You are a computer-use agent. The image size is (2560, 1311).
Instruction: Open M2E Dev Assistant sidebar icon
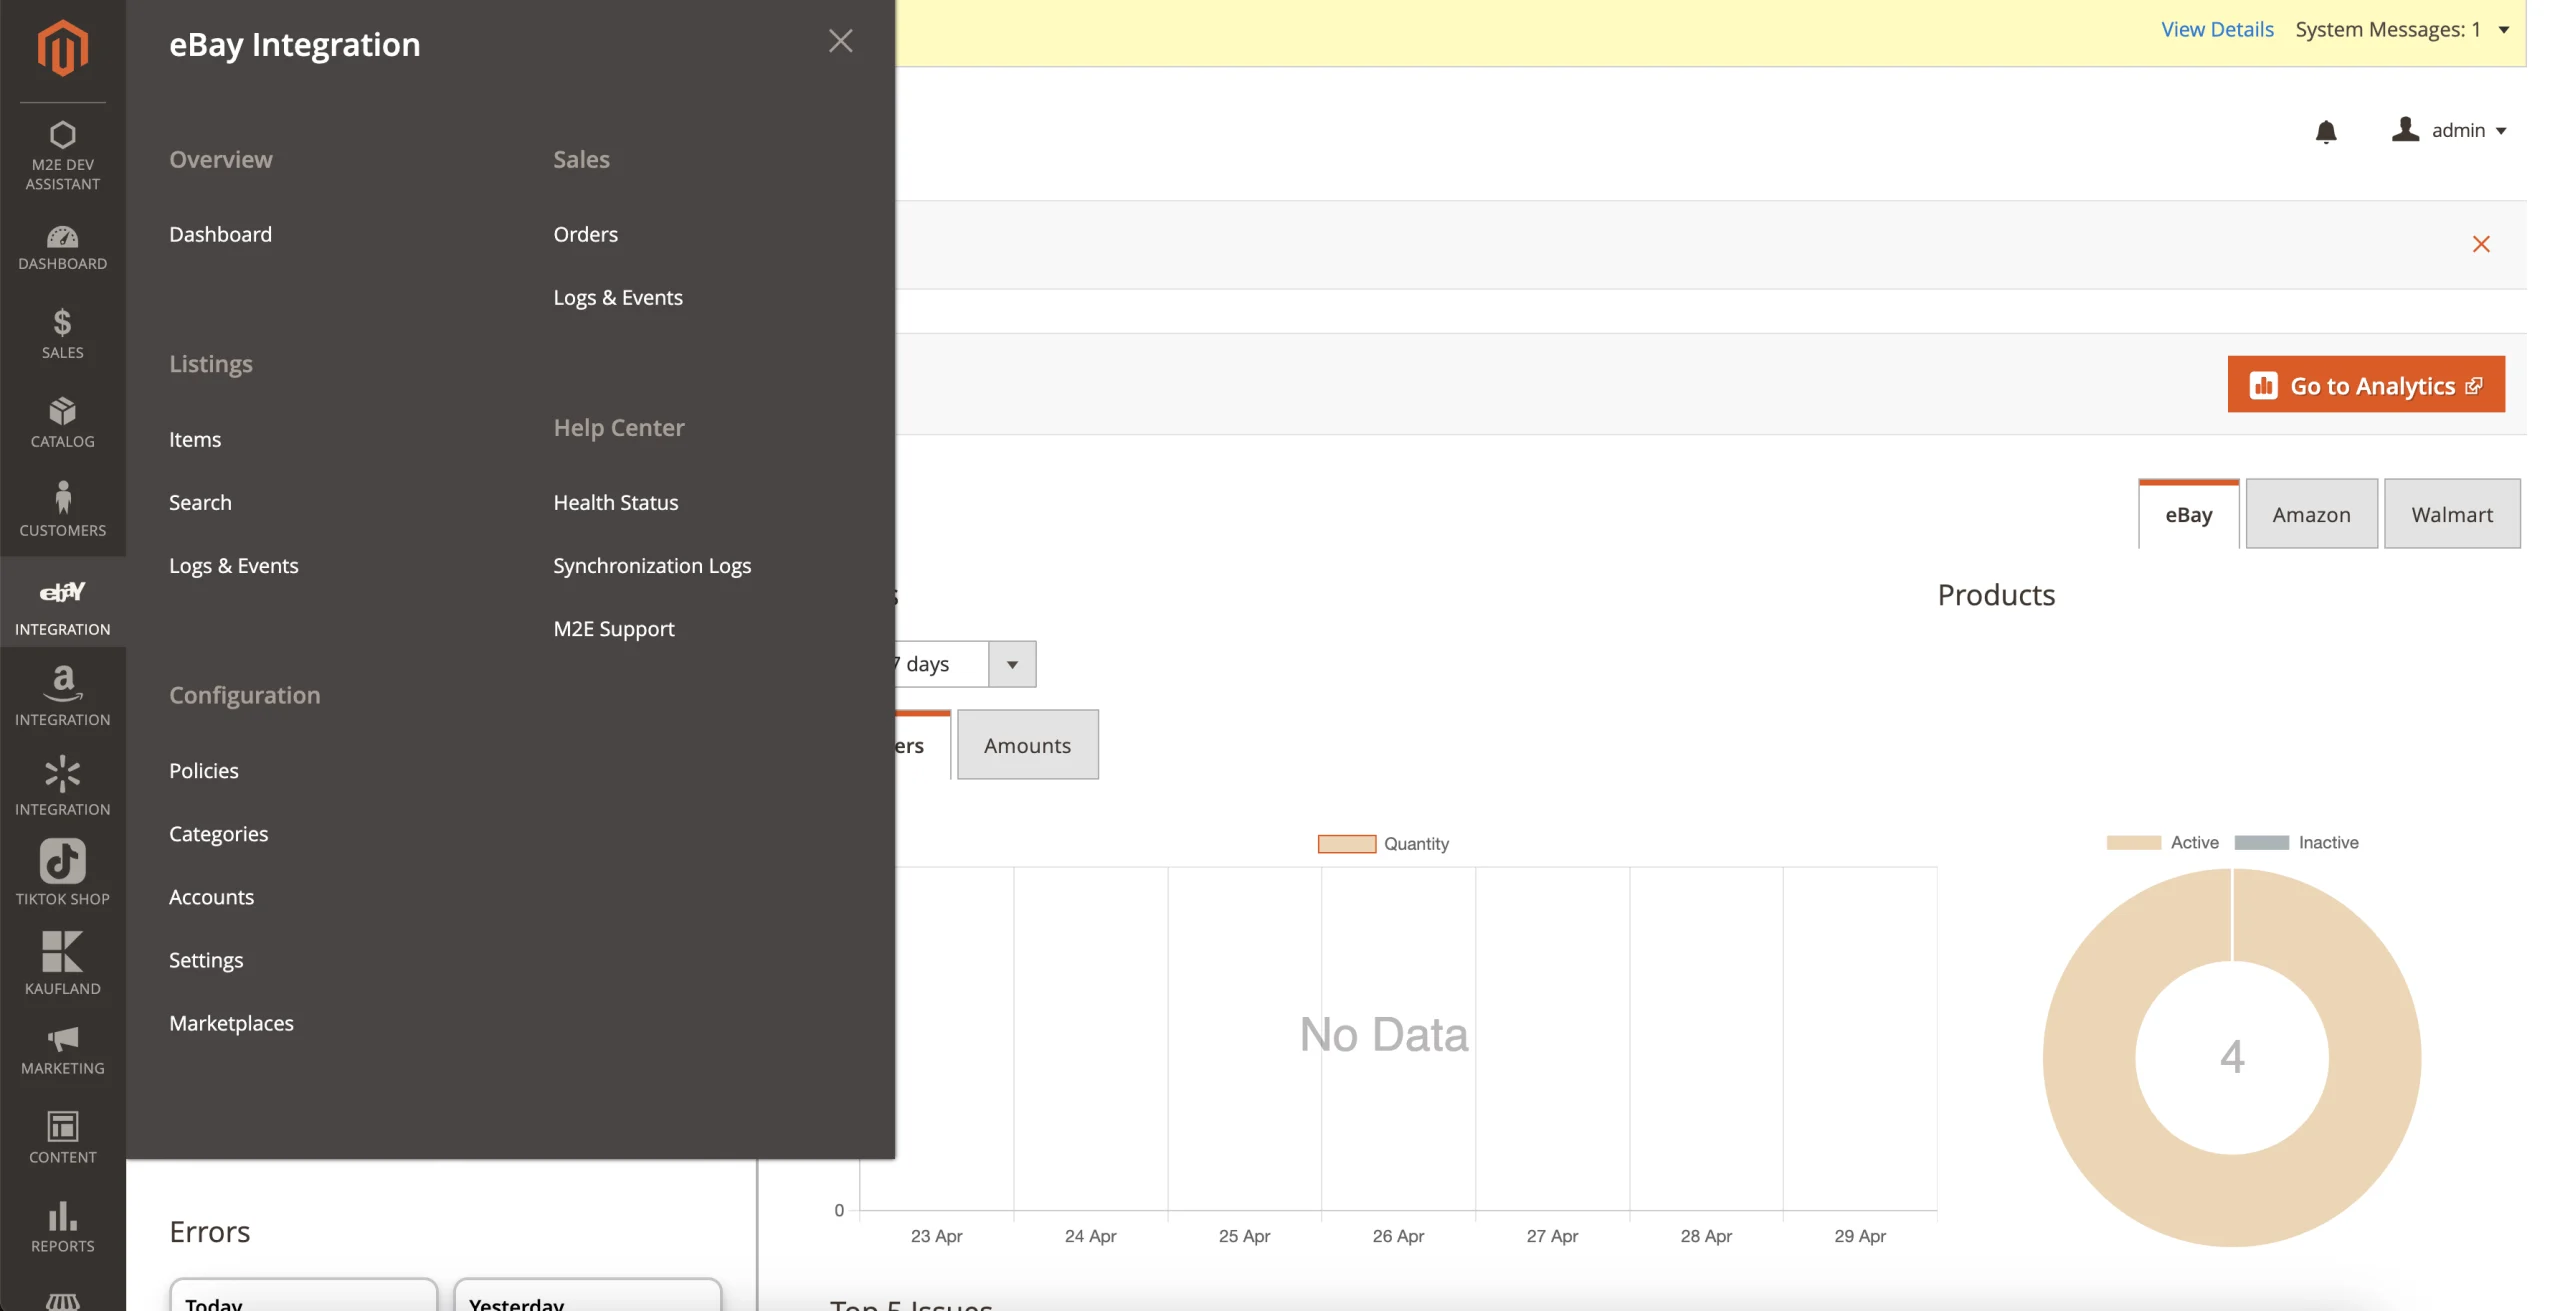coord(62,155)
